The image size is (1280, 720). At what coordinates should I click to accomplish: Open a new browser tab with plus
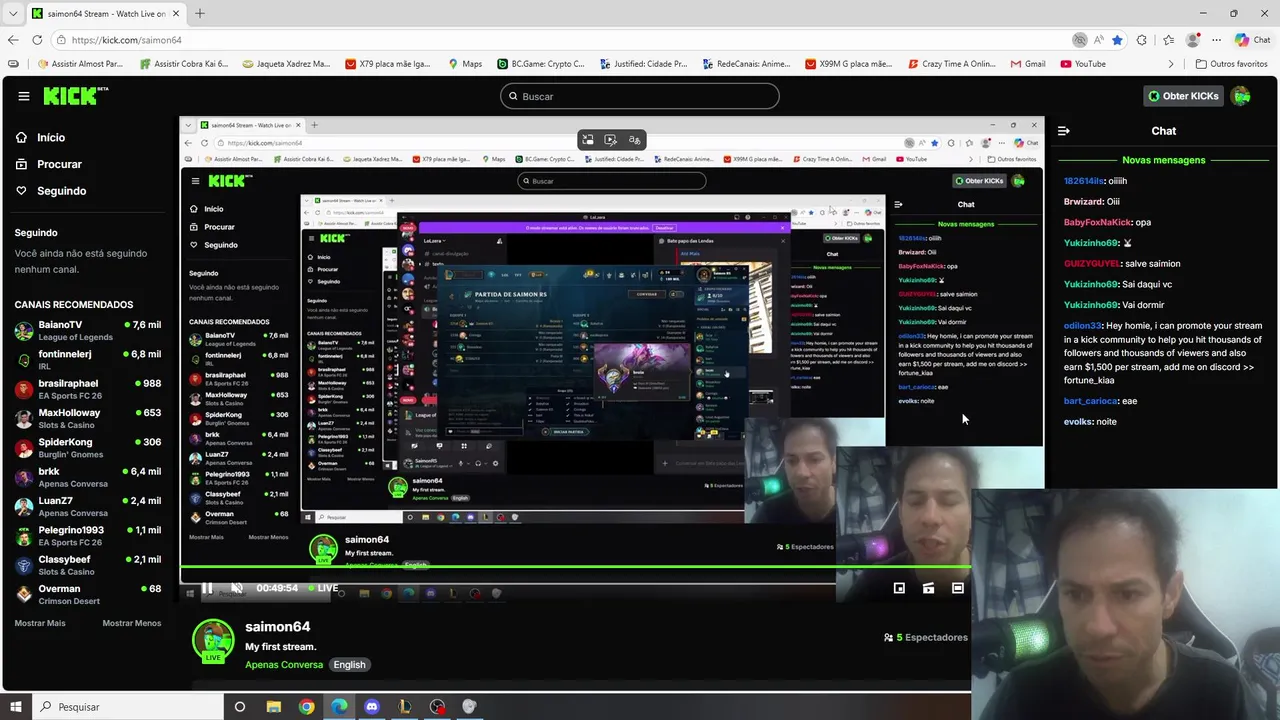[x=199, y=13]
